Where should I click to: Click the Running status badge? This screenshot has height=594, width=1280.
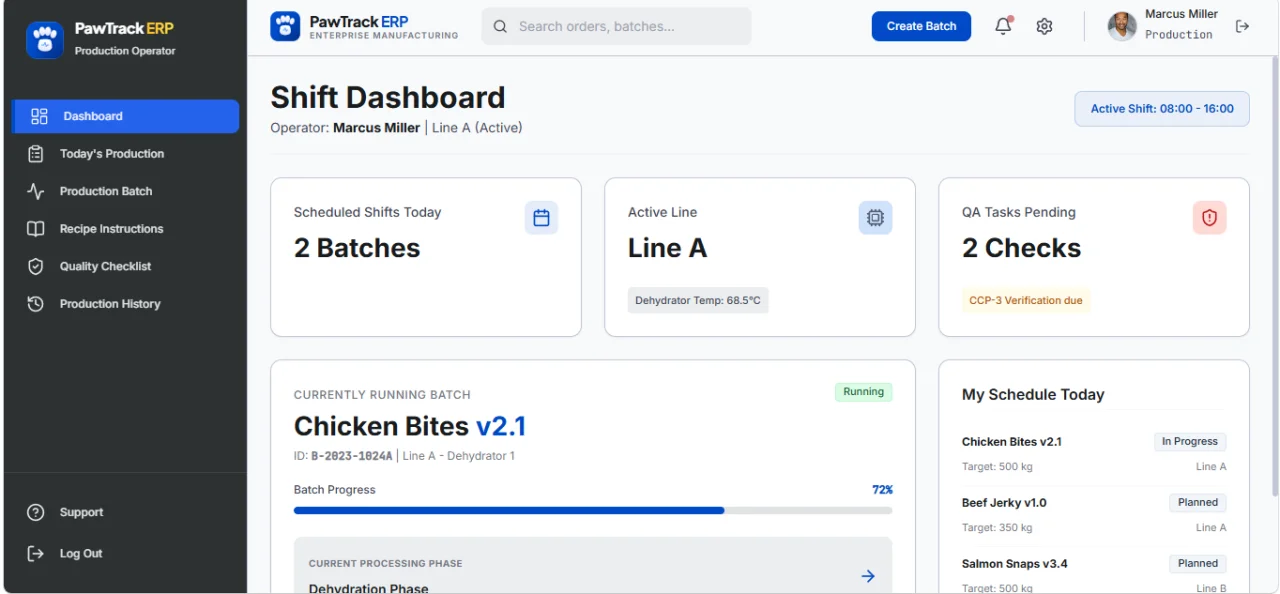(x=863, y=392)
